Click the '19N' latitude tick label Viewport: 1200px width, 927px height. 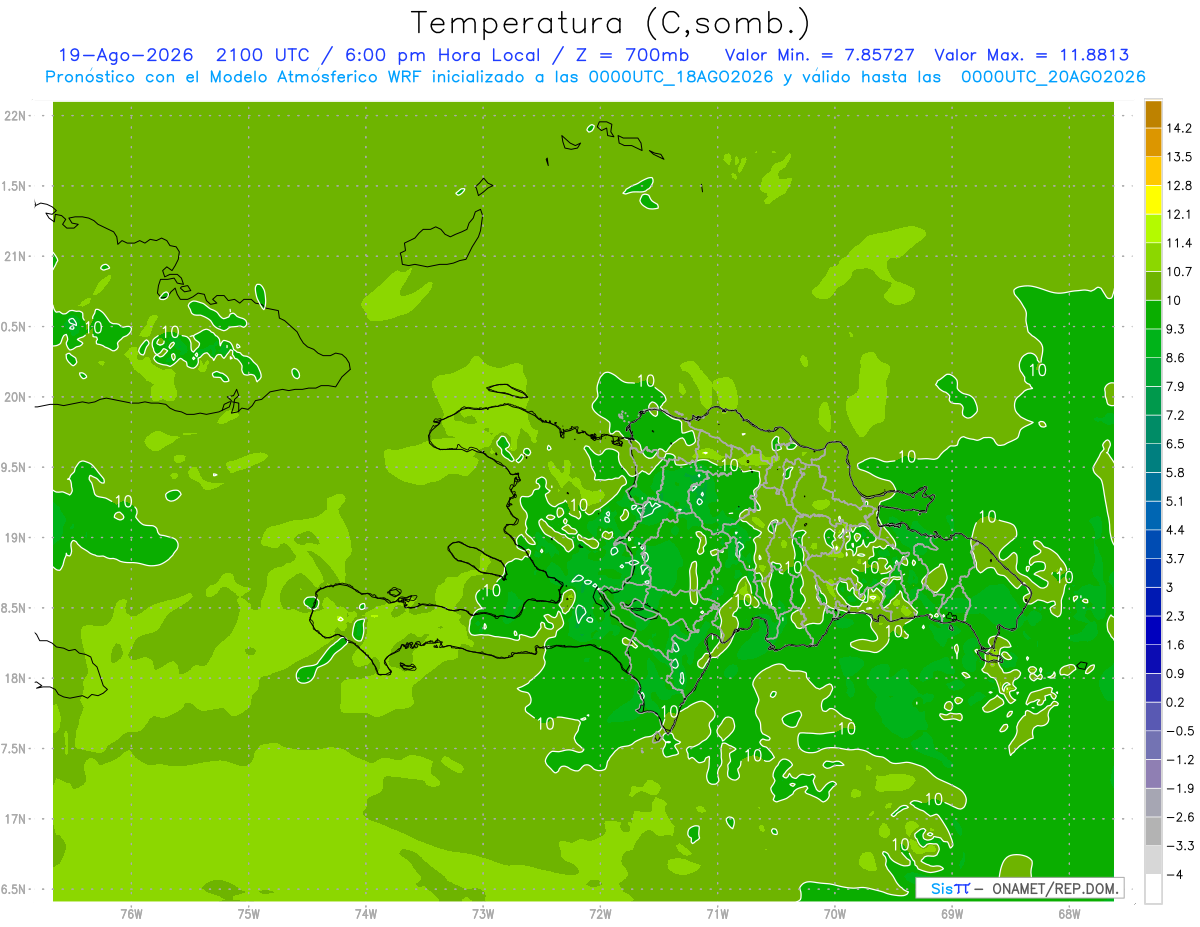tap(16, 538)
